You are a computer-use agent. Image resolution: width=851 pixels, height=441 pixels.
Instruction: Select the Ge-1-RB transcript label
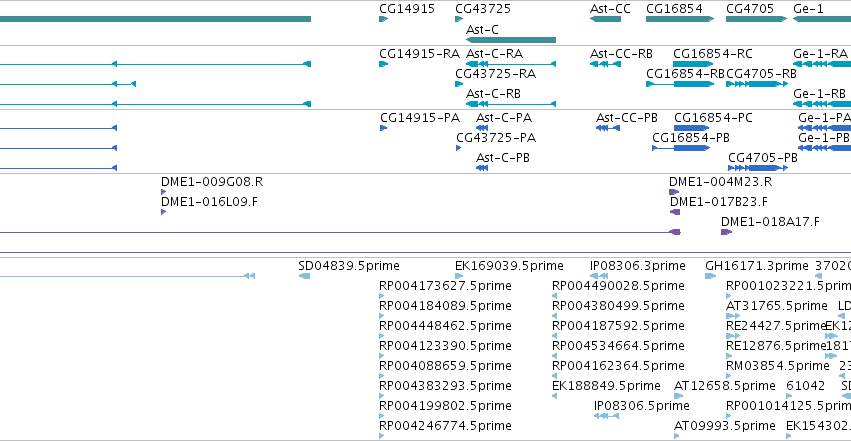point(820,94)
